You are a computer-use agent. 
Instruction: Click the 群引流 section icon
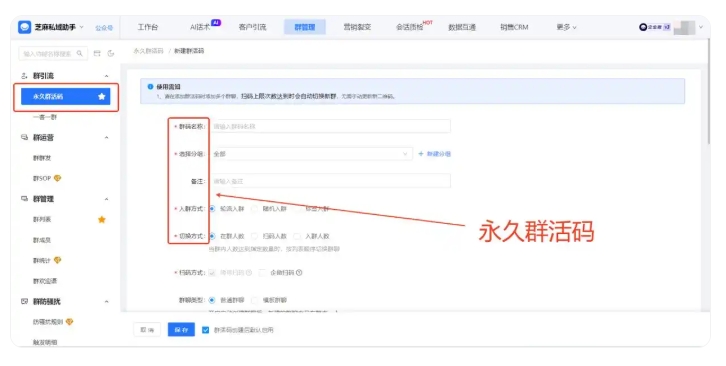[25, 76]
